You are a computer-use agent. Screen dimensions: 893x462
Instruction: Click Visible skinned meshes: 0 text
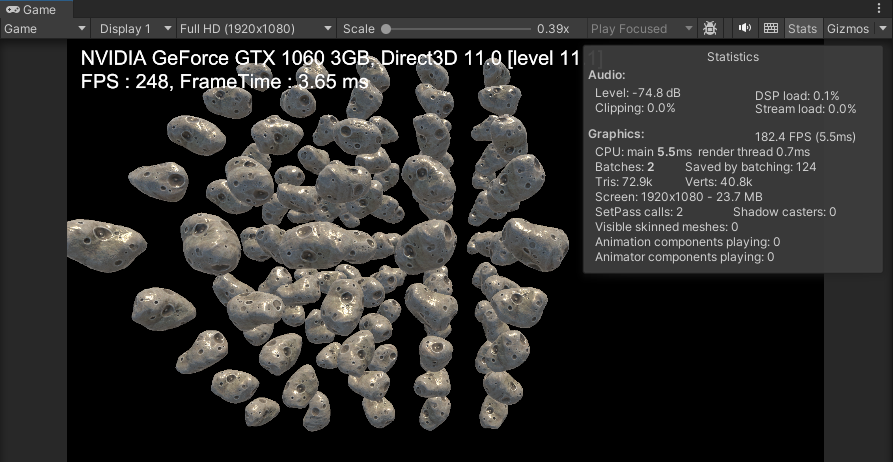[x=666, y=227]
